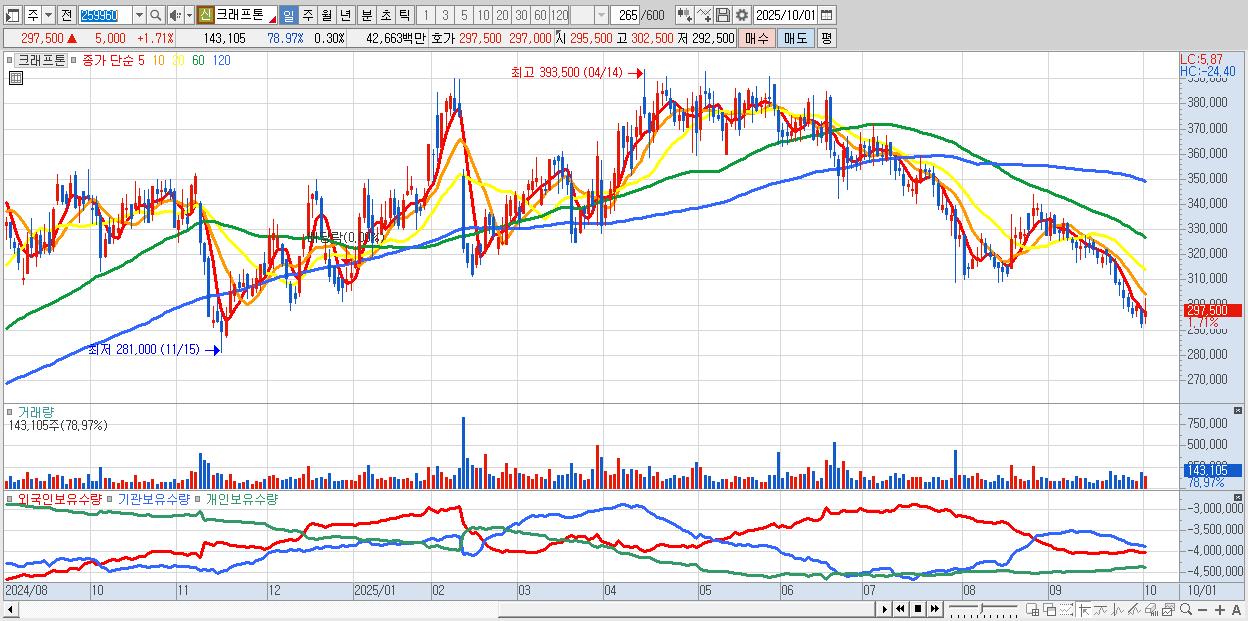Image resolution: width=1248 pixels, height=621 pixels.
Task: Click the eraser delete drawings icon
Action: point(1151,610)
